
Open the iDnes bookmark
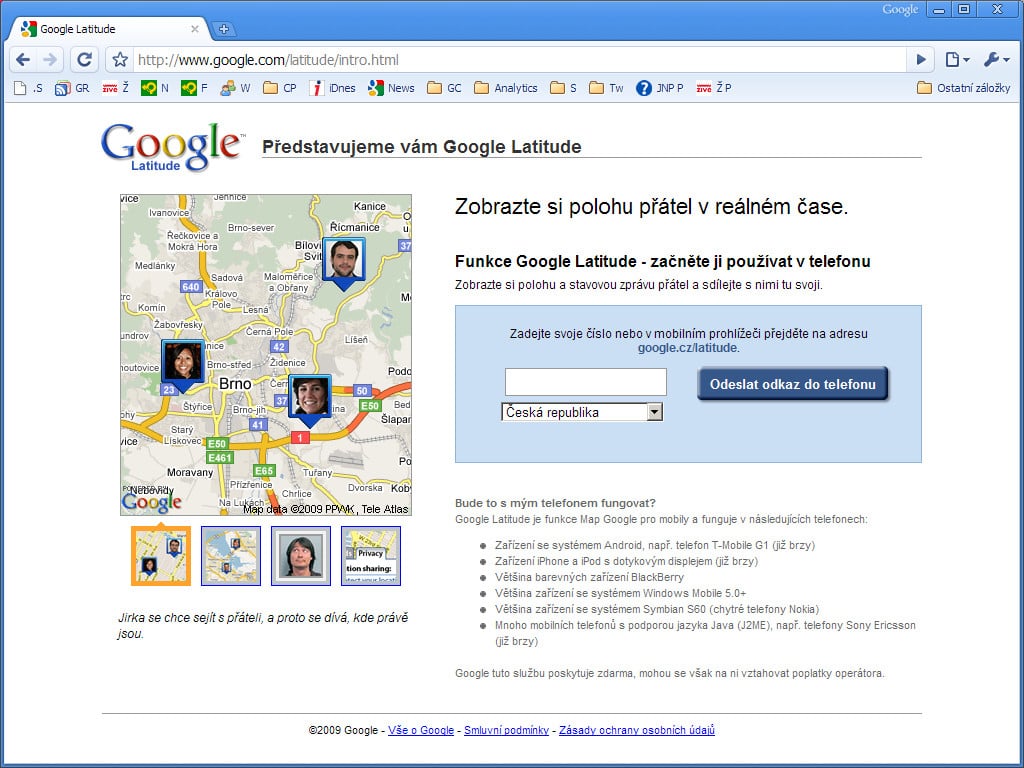[x=334, y=88]
